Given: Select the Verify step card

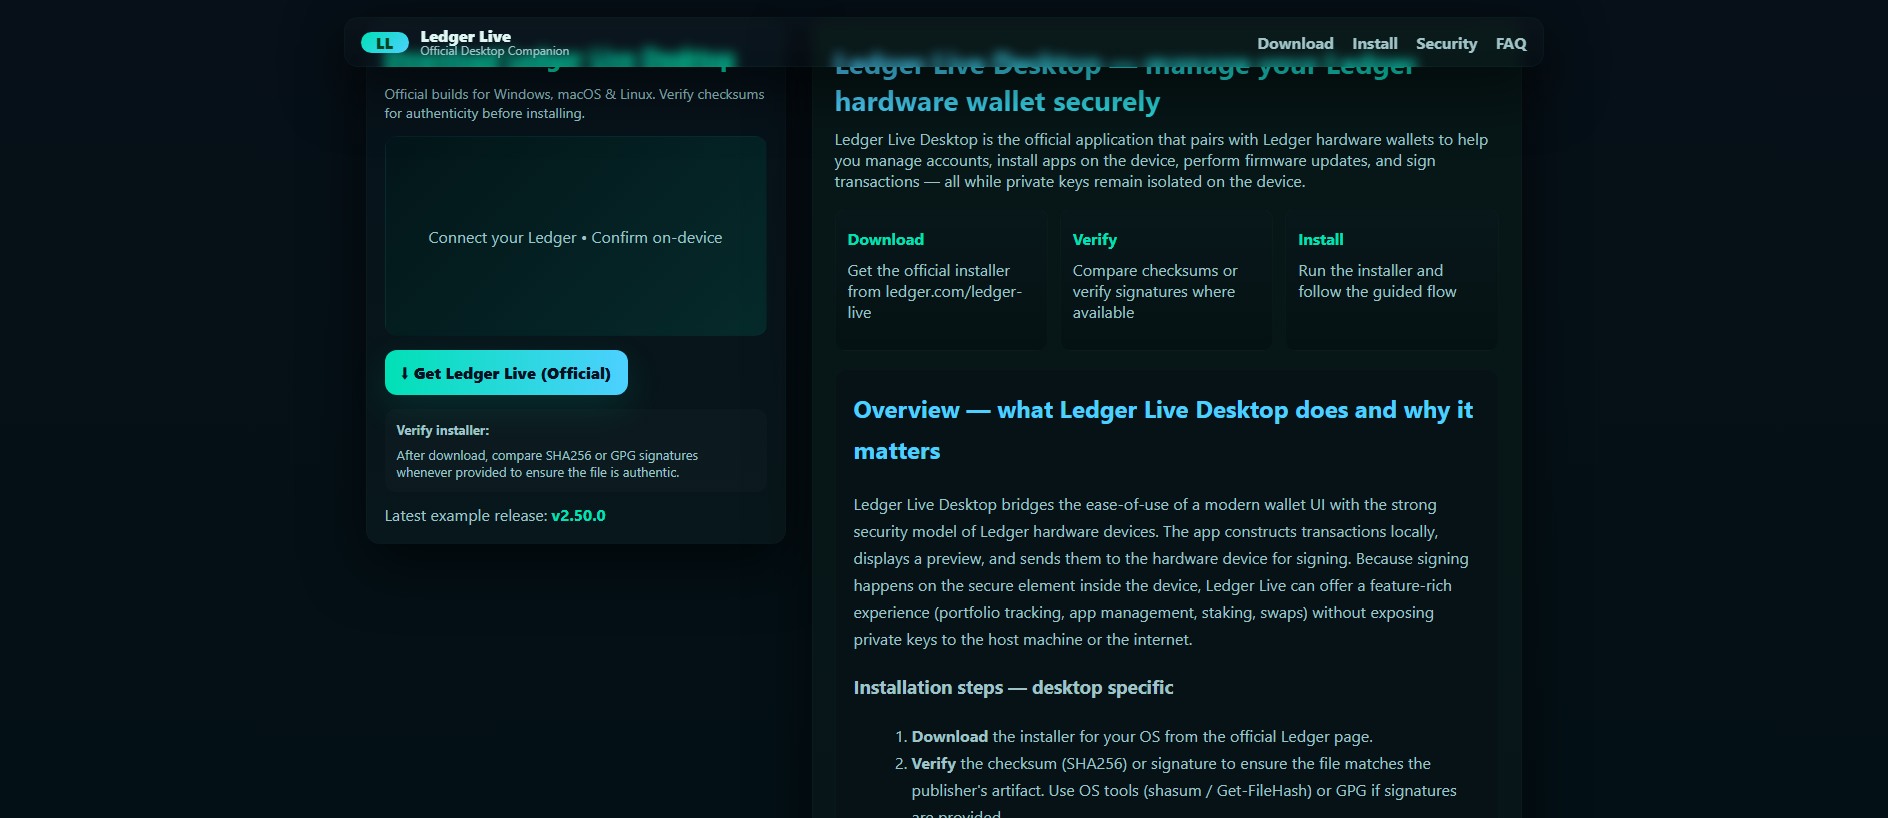Looking at the screenshot, I should point(1166,280).
